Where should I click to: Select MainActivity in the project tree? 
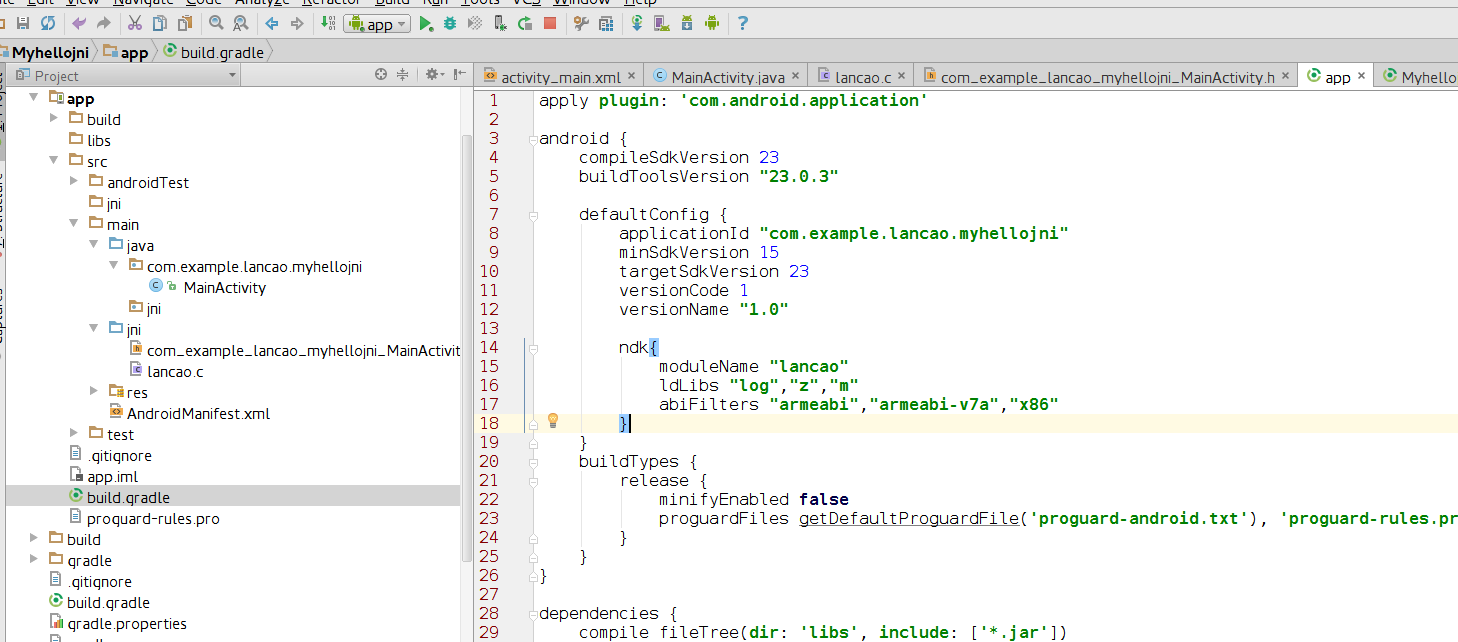(225, 287)
